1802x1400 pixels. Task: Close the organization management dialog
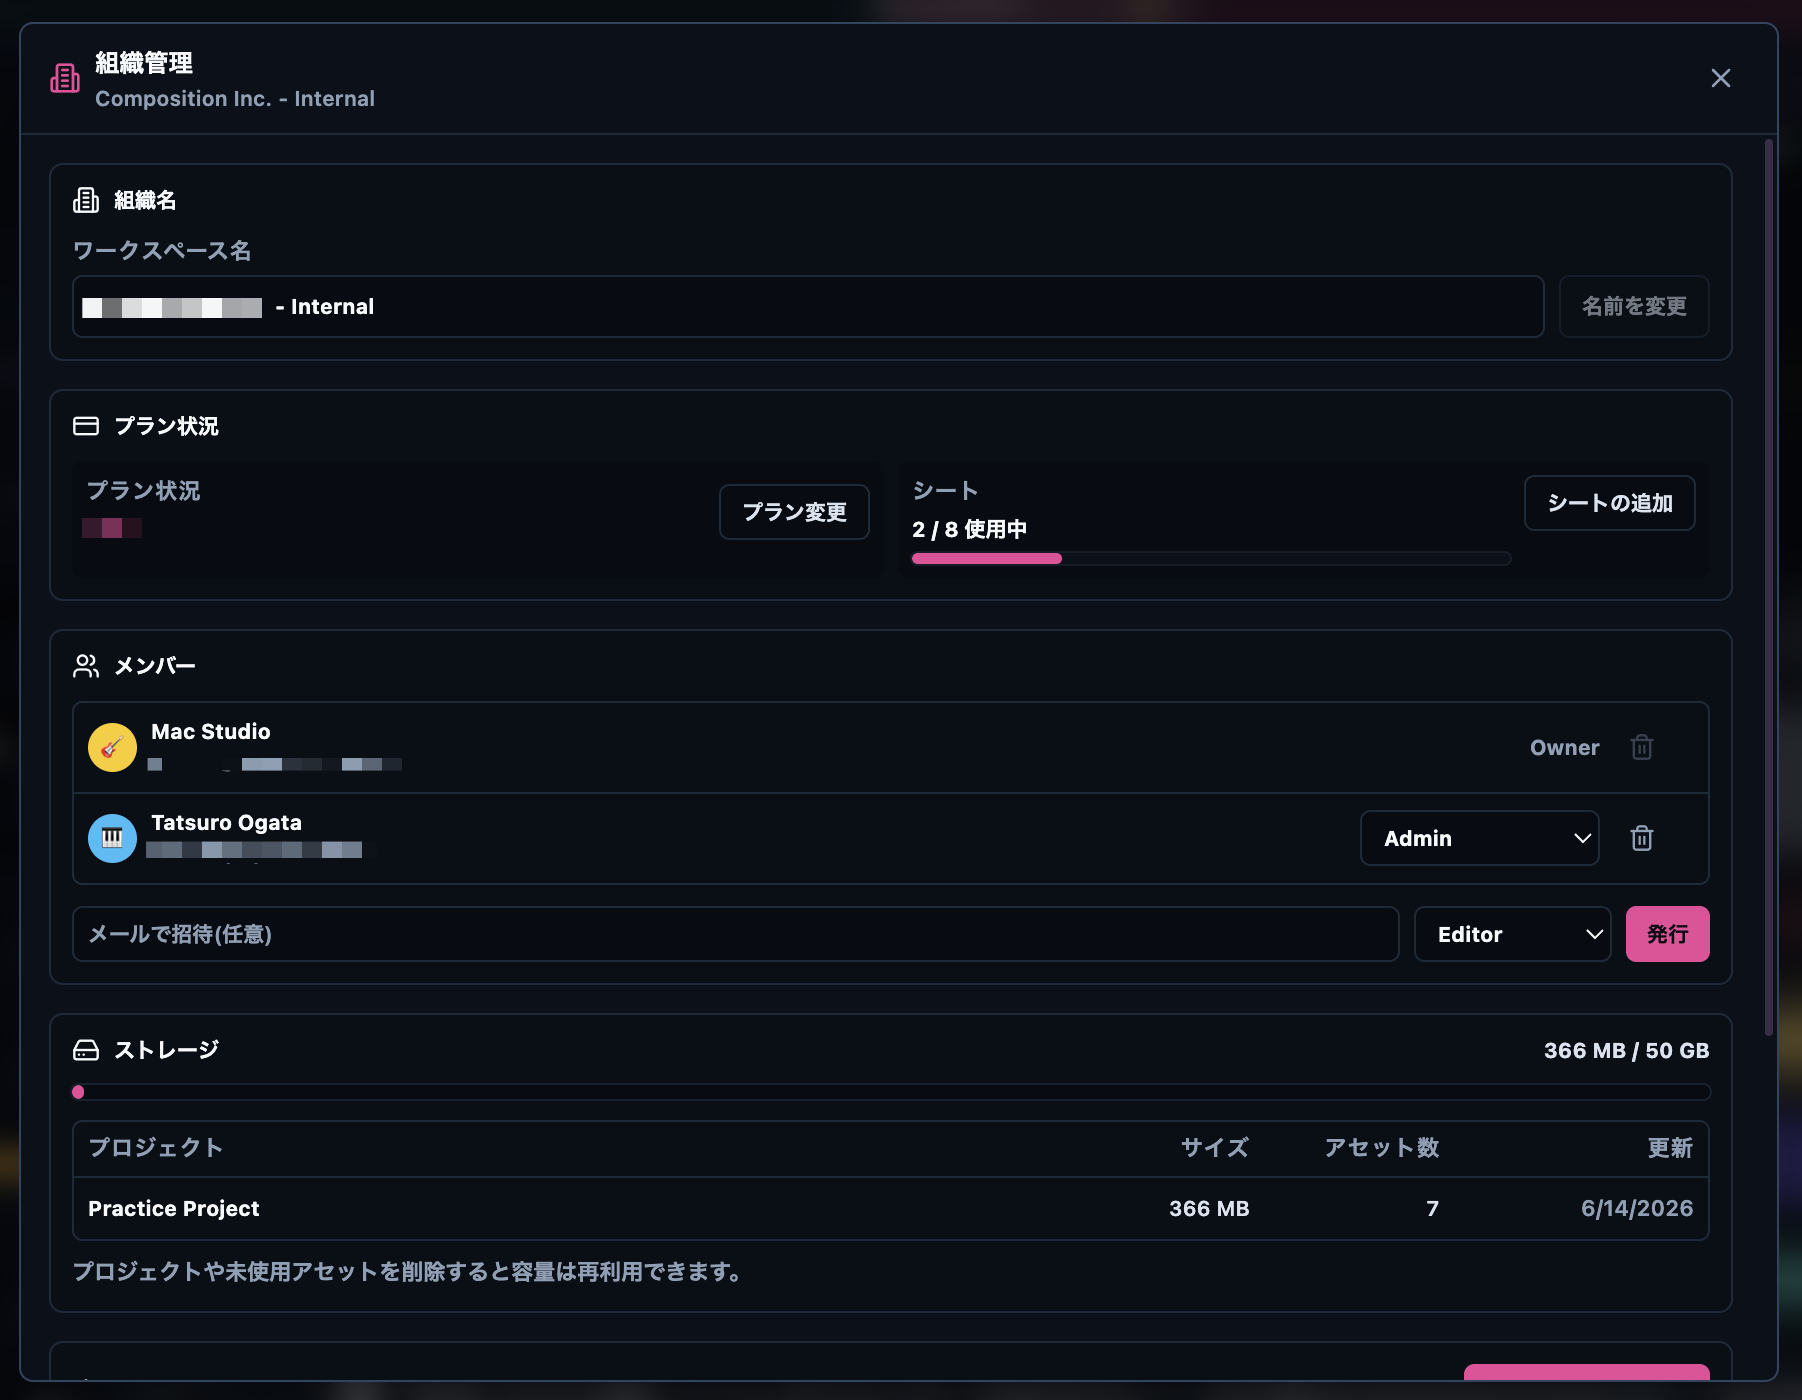coord(1720,78)
